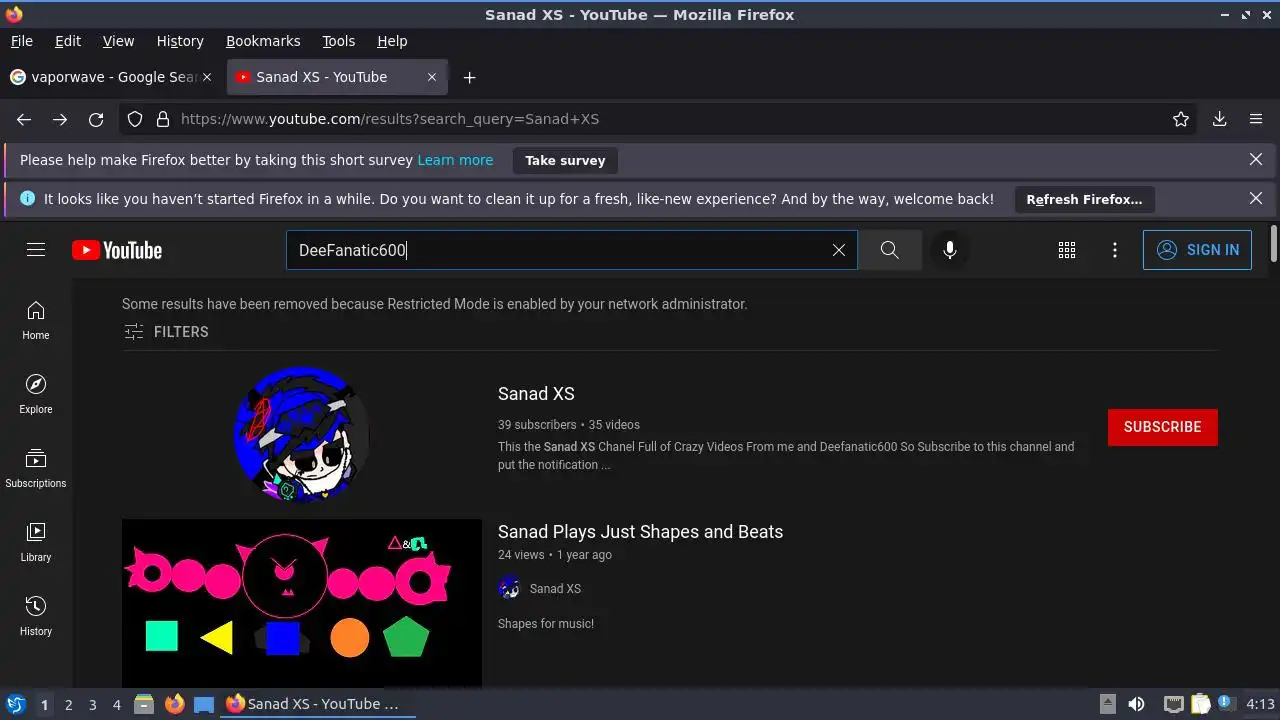Open the FILTERS options
Image resolution: width=1280 pixels, height=720 pixels.
click(166, 332)
